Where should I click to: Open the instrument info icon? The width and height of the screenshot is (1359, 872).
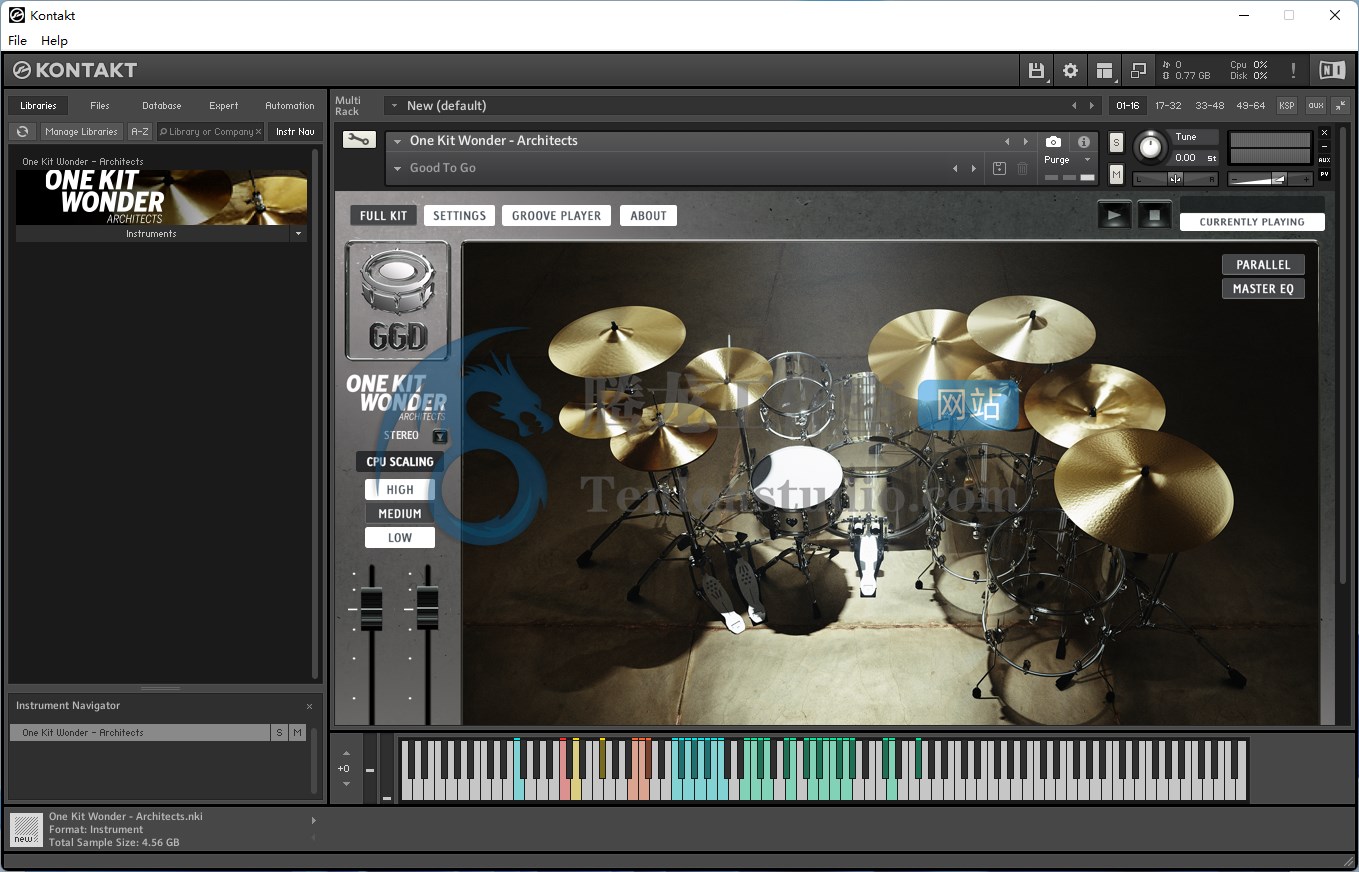coord(1083,142)
